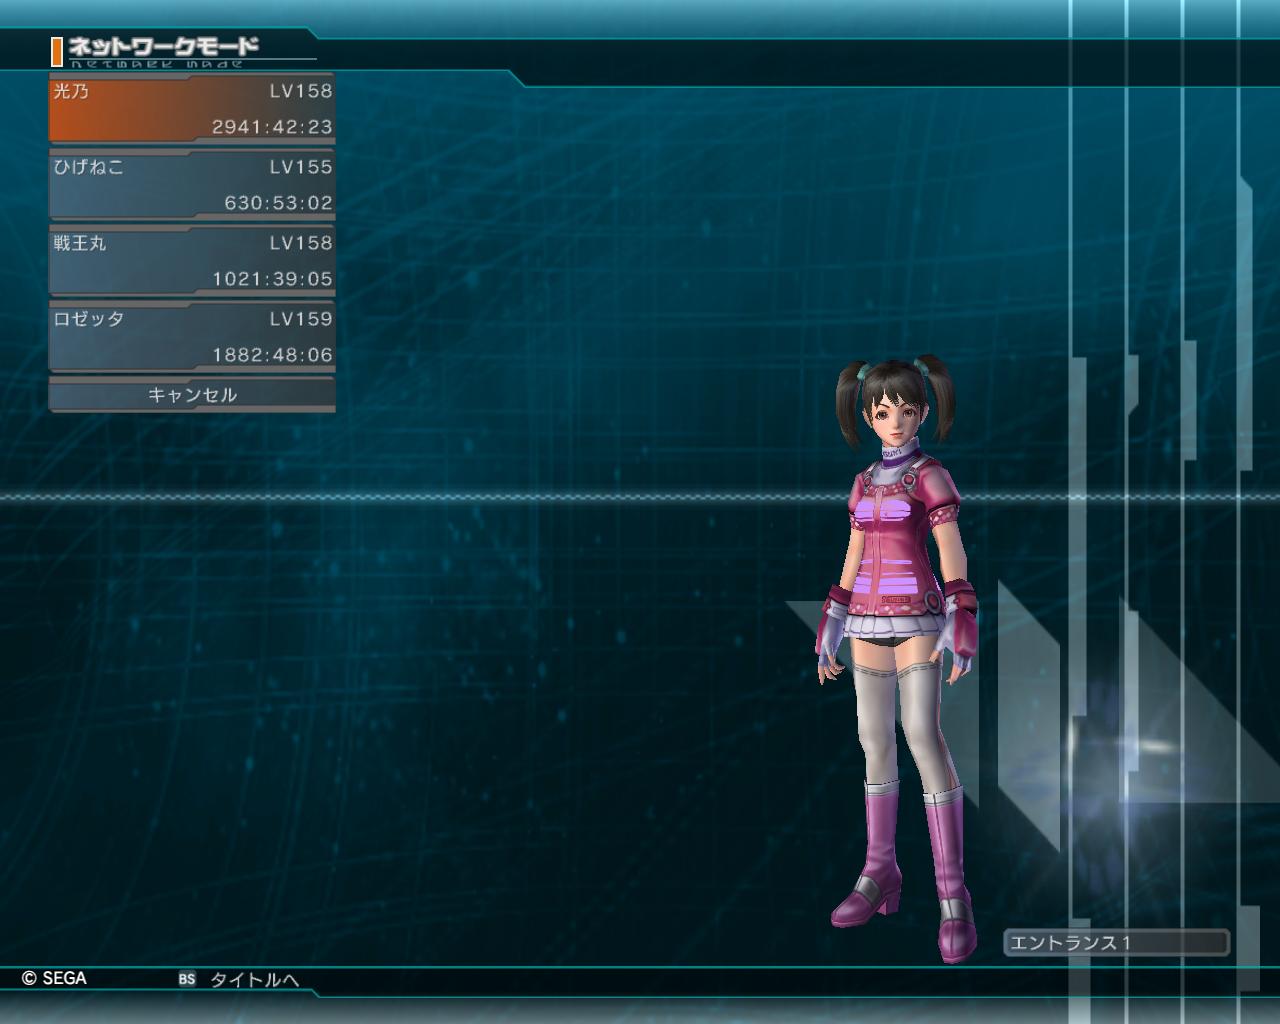The image size is (1280, 1024).
Task: Click the ネットワークモード header title
Action: coord(163,47)
